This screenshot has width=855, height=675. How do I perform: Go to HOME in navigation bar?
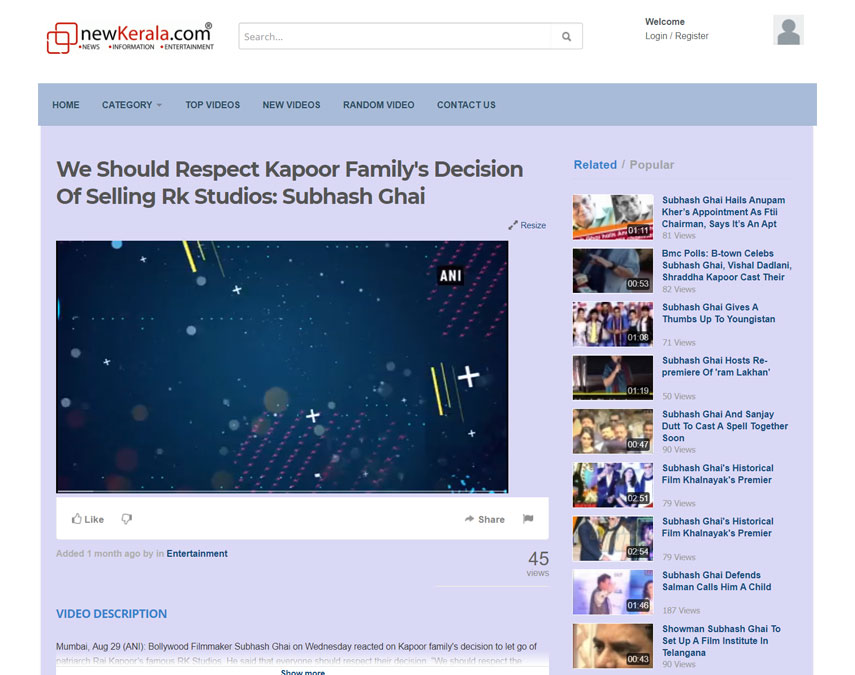(x=66, y=105)
